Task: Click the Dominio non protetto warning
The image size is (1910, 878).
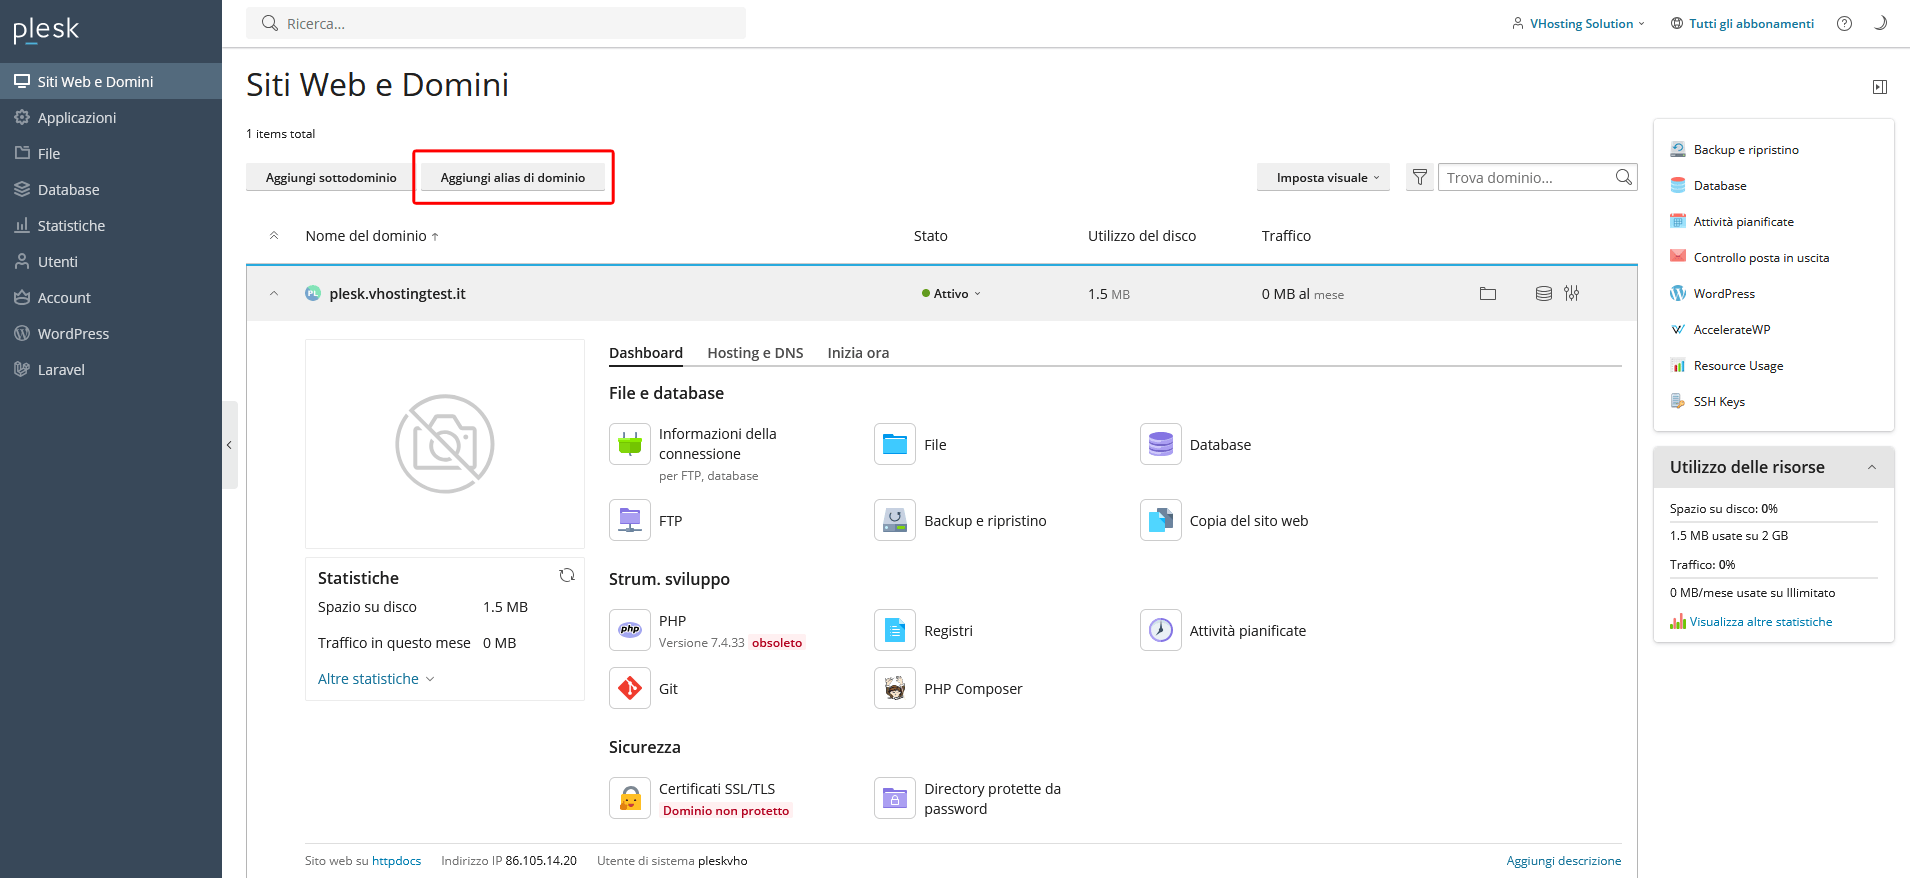Action: coord(726,811)
